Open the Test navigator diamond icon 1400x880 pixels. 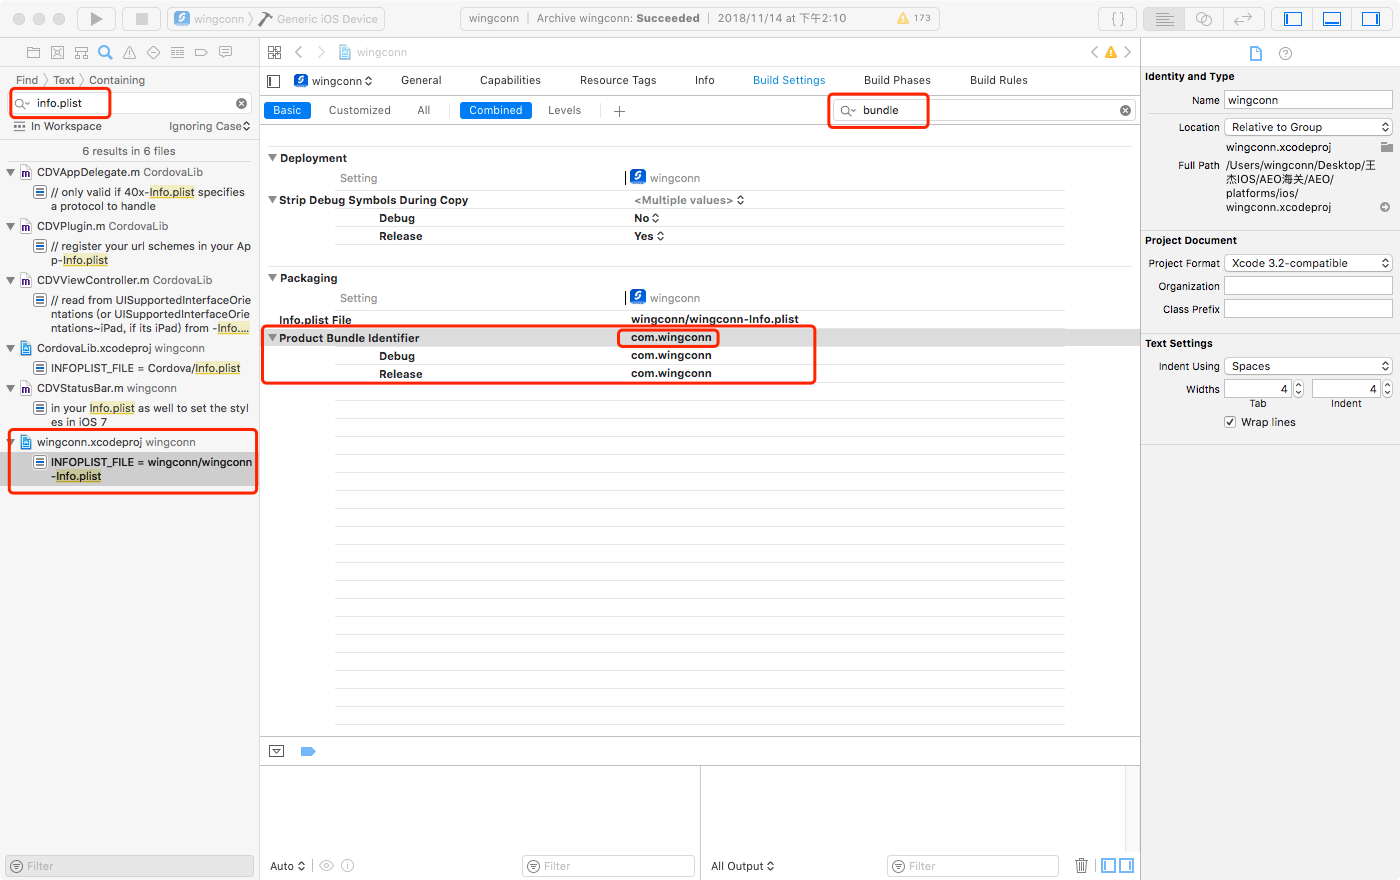tap(153, 52)
